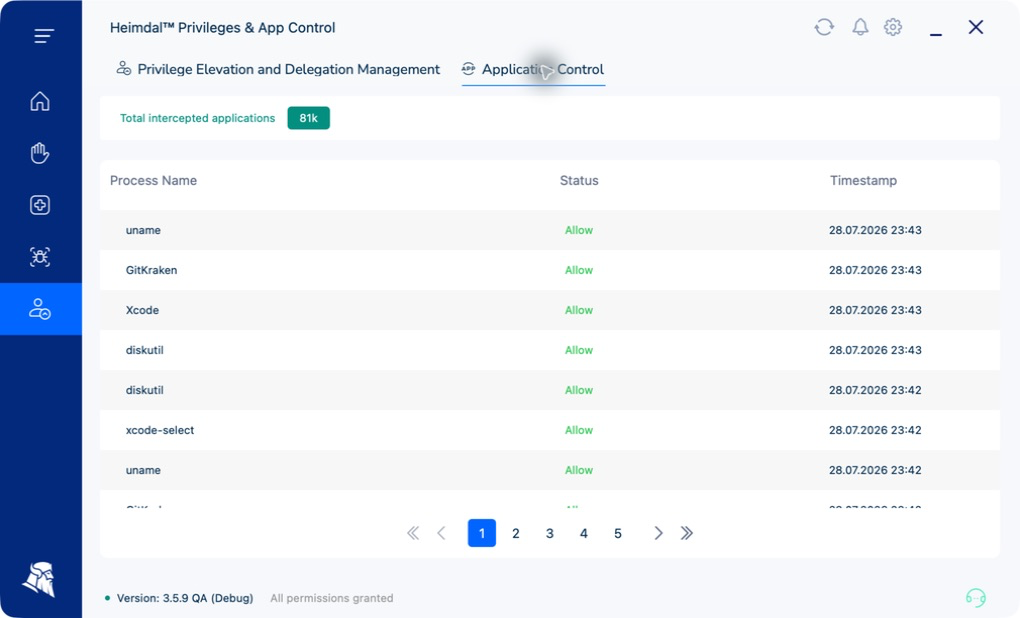This screenshot has height=618, width=1020.
Task: Sort by Process Name column header
Action: [154, 180]
